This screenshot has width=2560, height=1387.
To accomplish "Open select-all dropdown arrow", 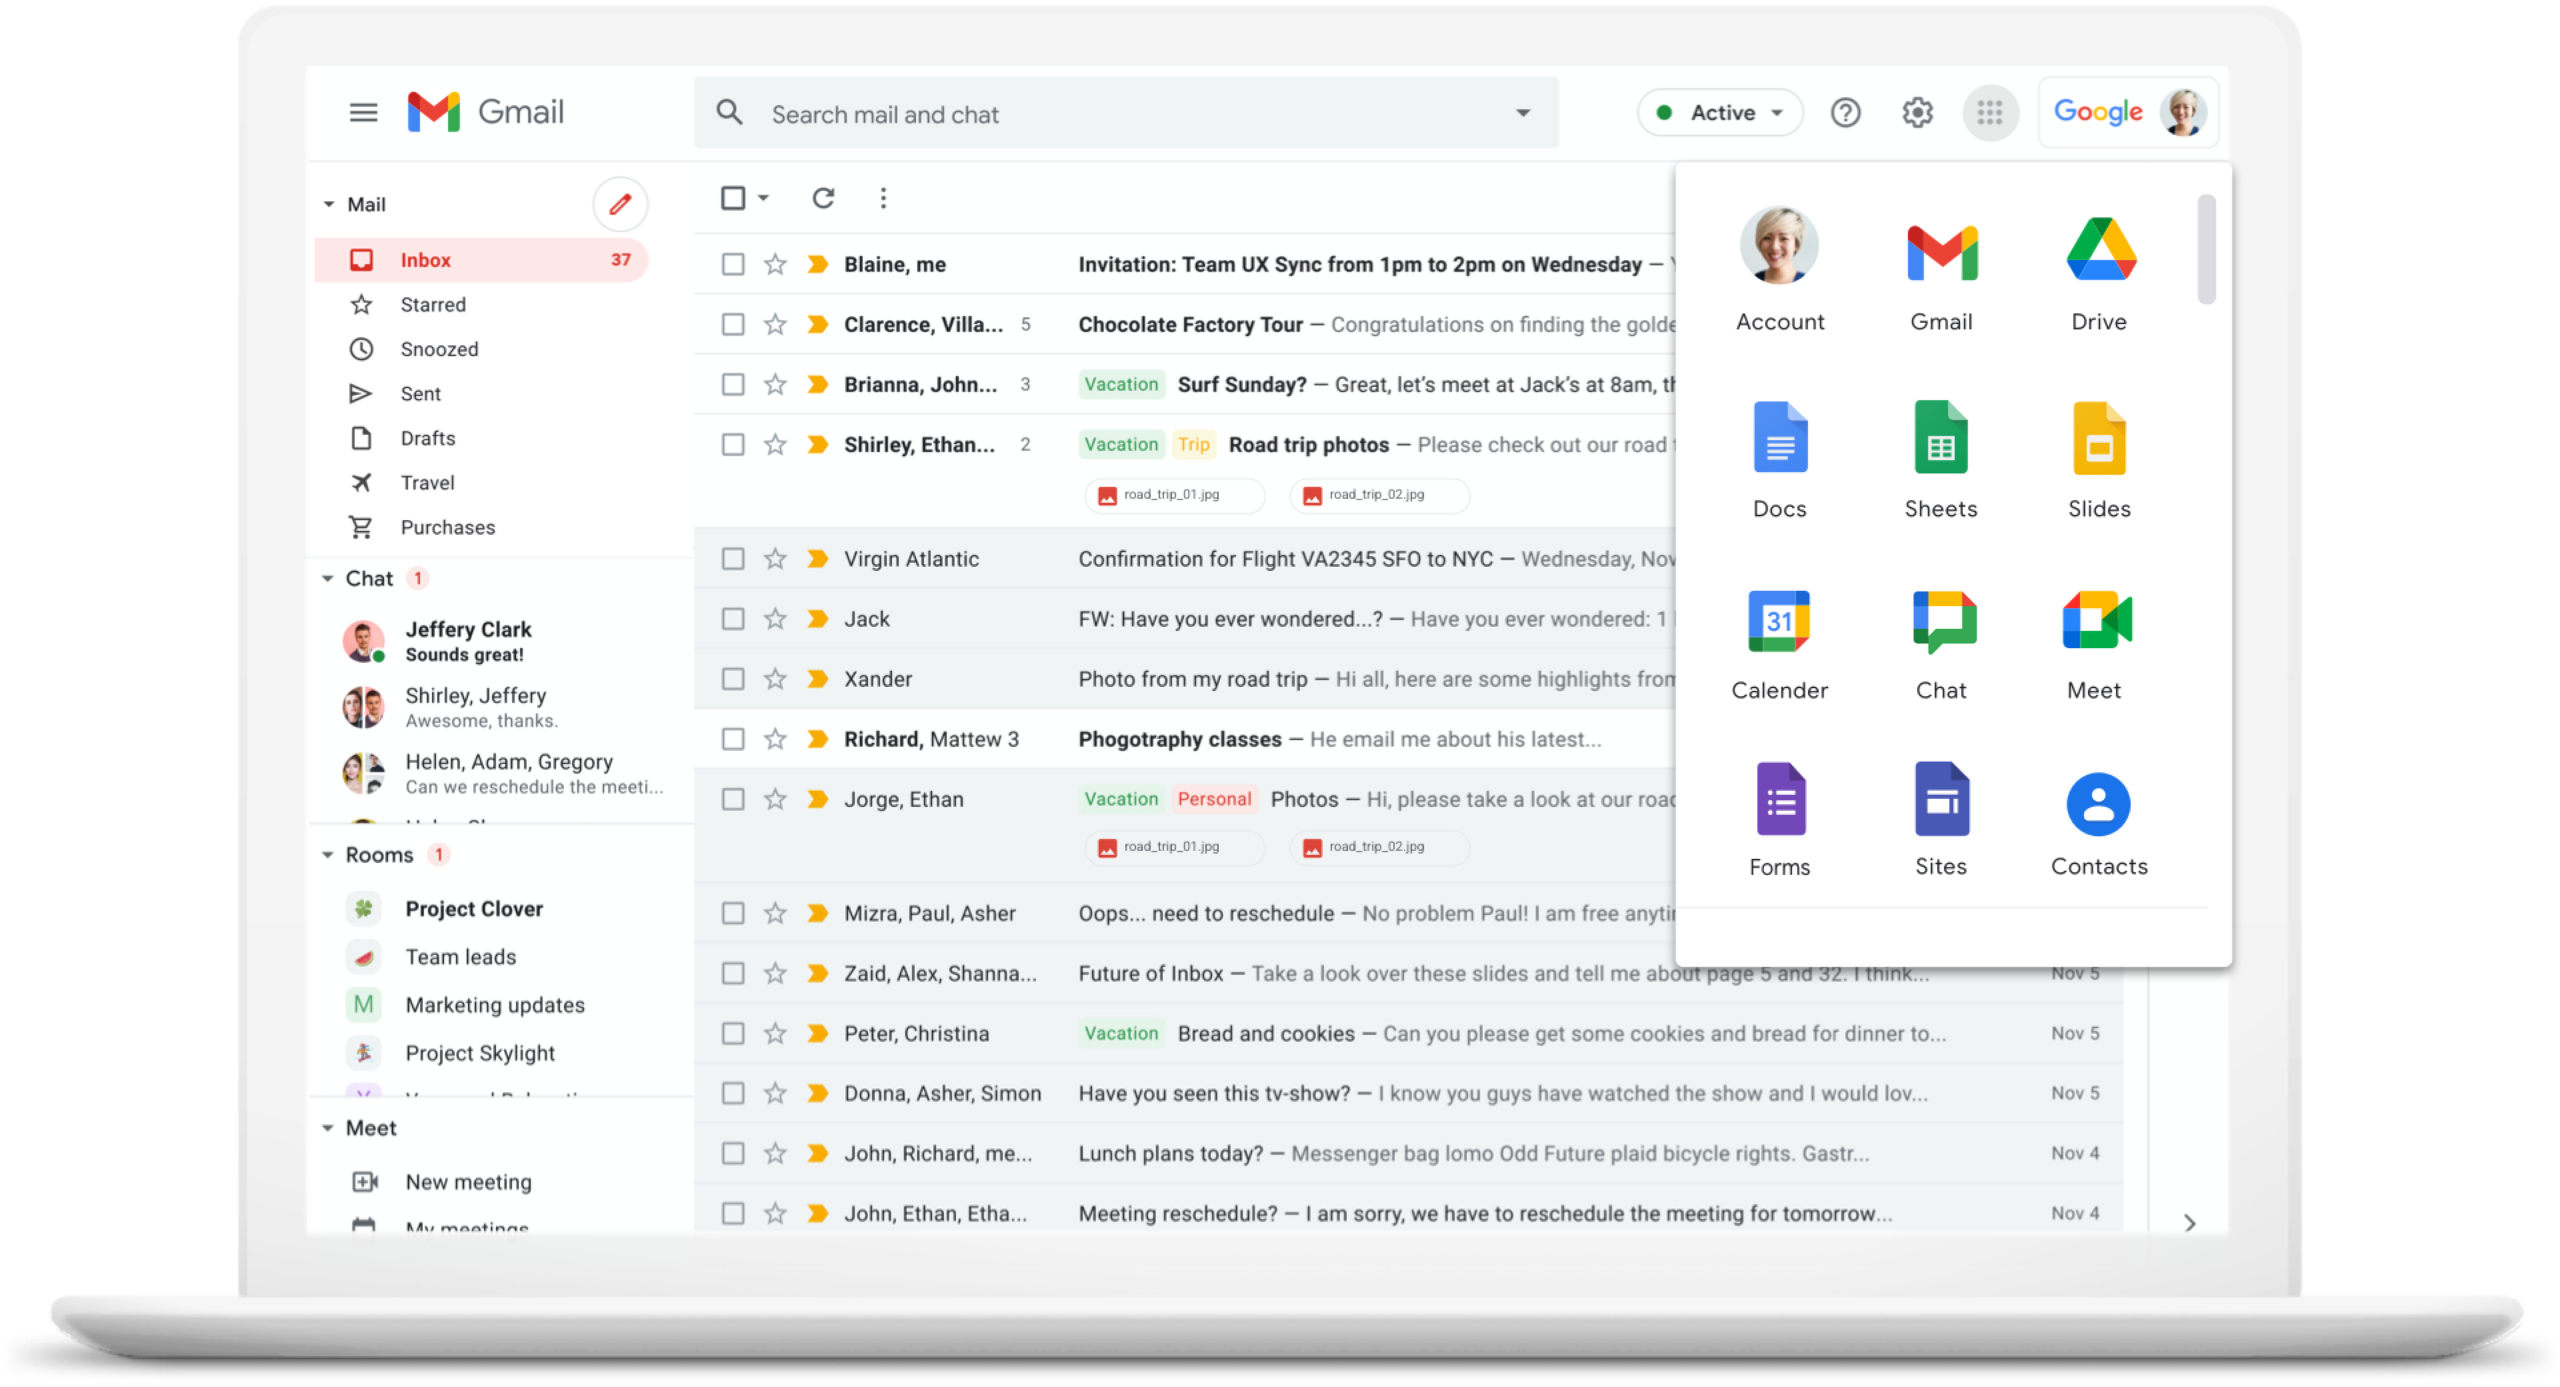I will point(763,198).
